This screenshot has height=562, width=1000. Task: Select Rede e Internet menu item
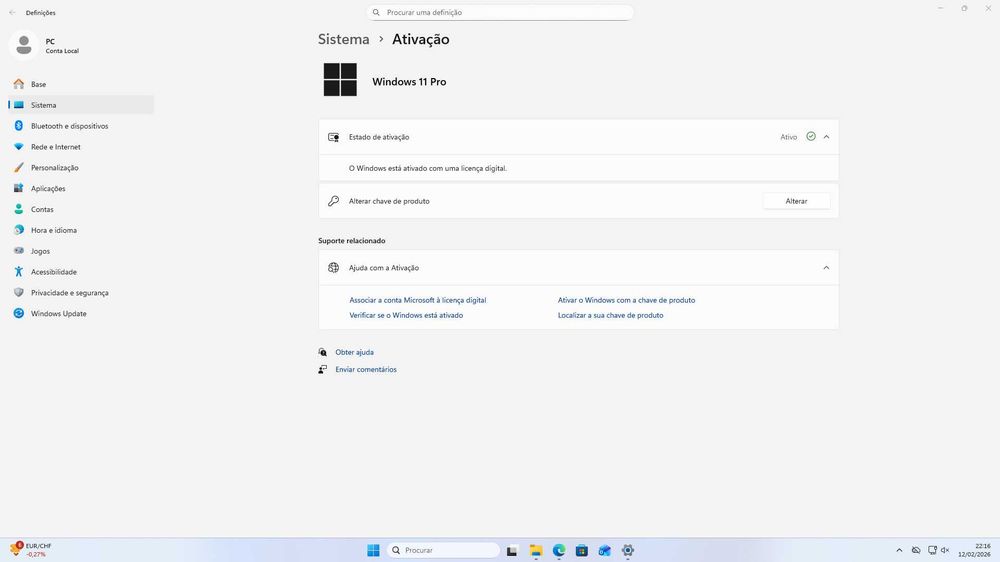81,147
